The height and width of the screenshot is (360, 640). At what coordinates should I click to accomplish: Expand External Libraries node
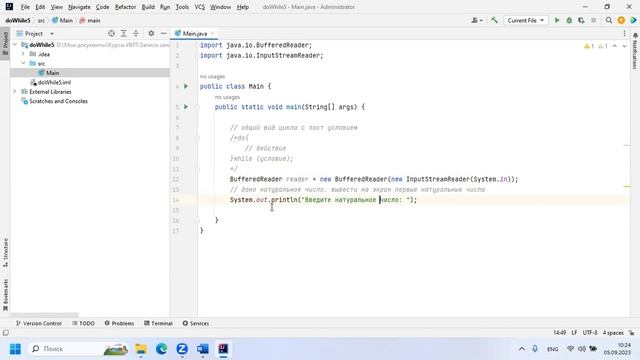(x=15, y=91)
